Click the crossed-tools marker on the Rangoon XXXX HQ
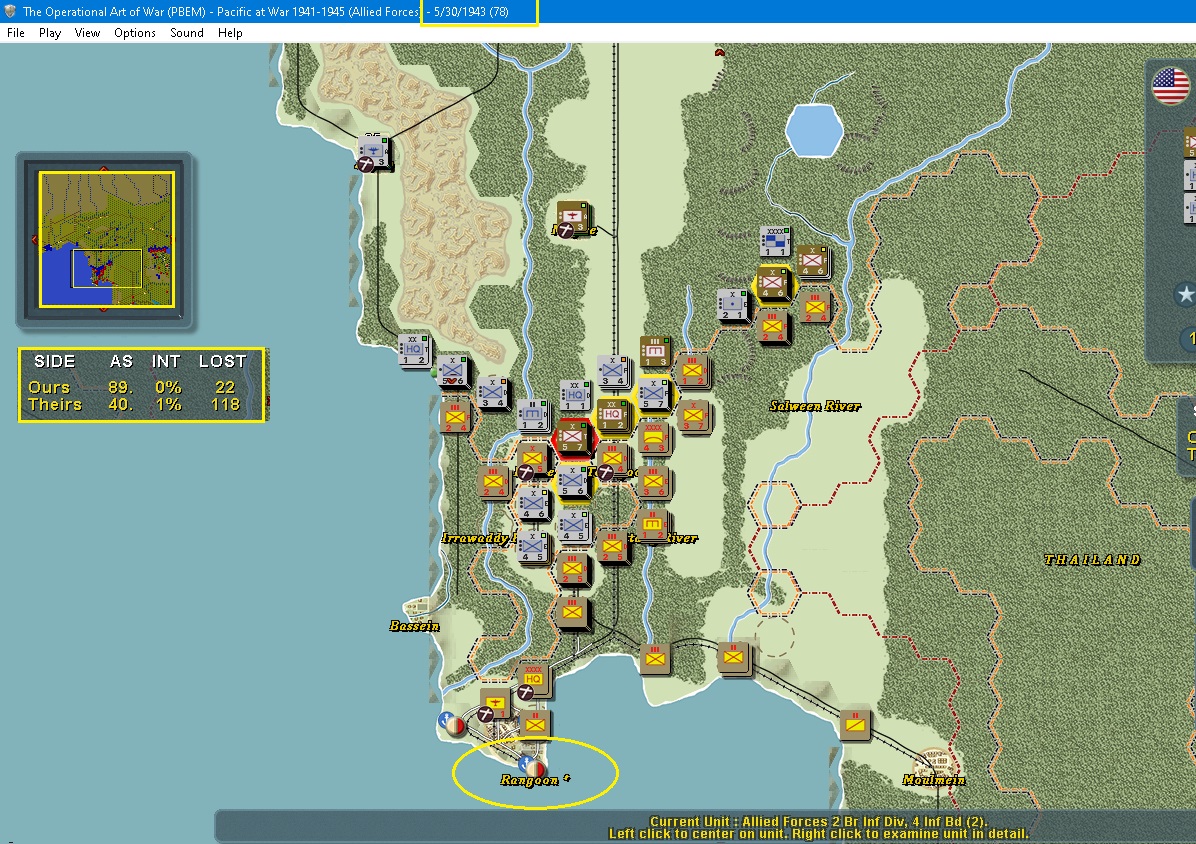 tap(526, 692)
